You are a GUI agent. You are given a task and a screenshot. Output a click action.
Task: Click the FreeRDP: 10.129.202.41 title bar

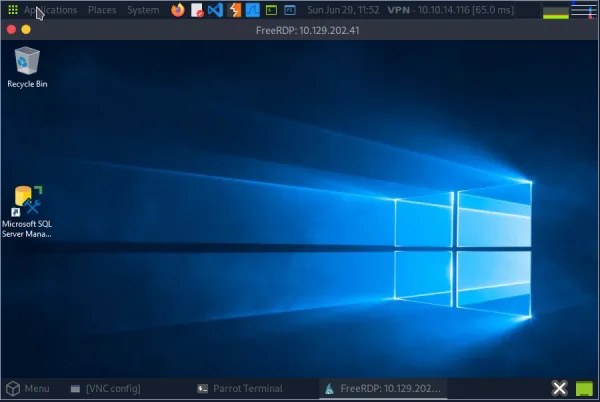[307, 30]
